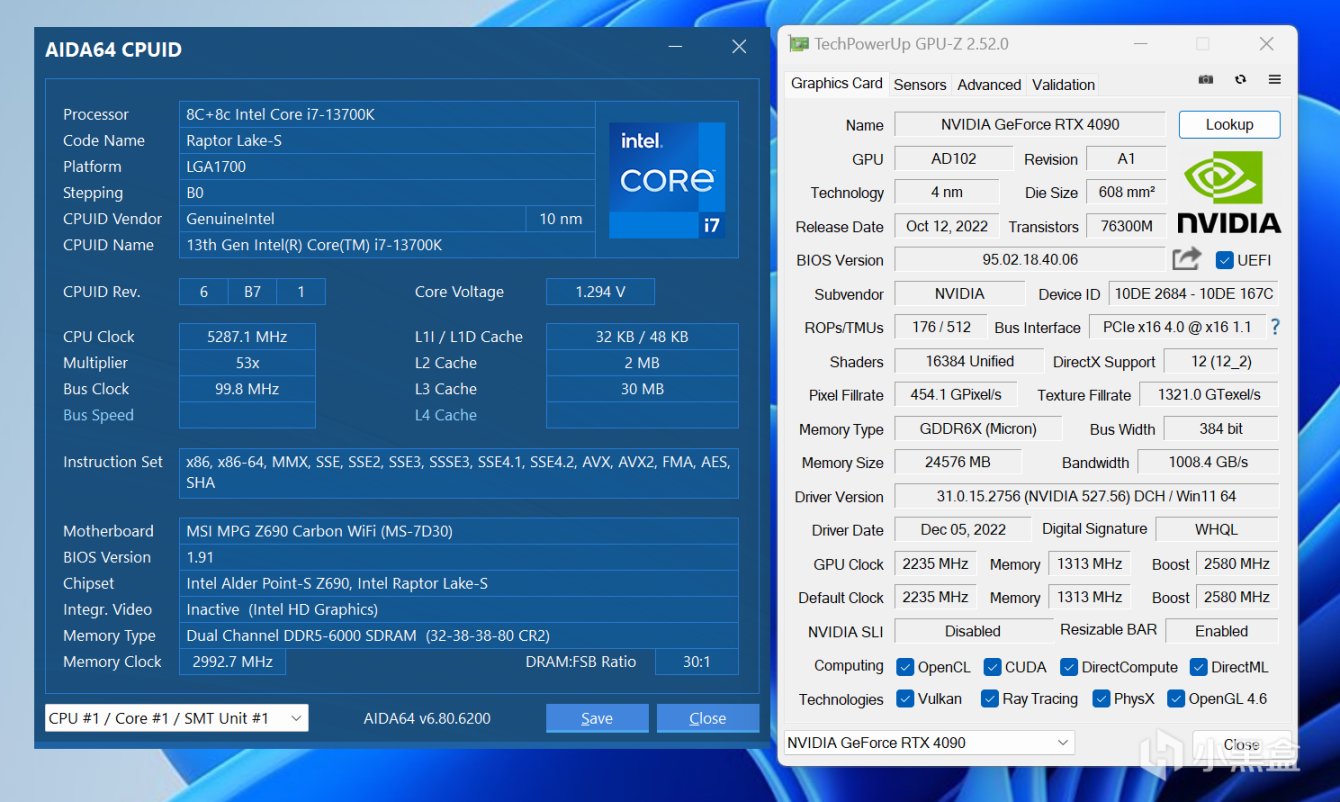
Task: Open the CPU #1 / Core #1 dropdown
Action: click(x=176, y=718)
